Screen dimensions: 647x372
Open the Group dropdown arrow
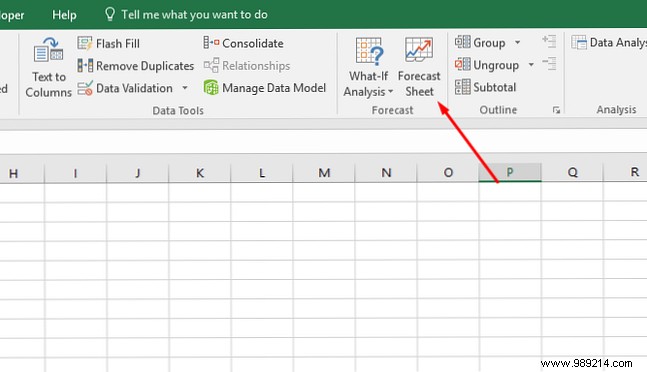[x=517, y=42]
